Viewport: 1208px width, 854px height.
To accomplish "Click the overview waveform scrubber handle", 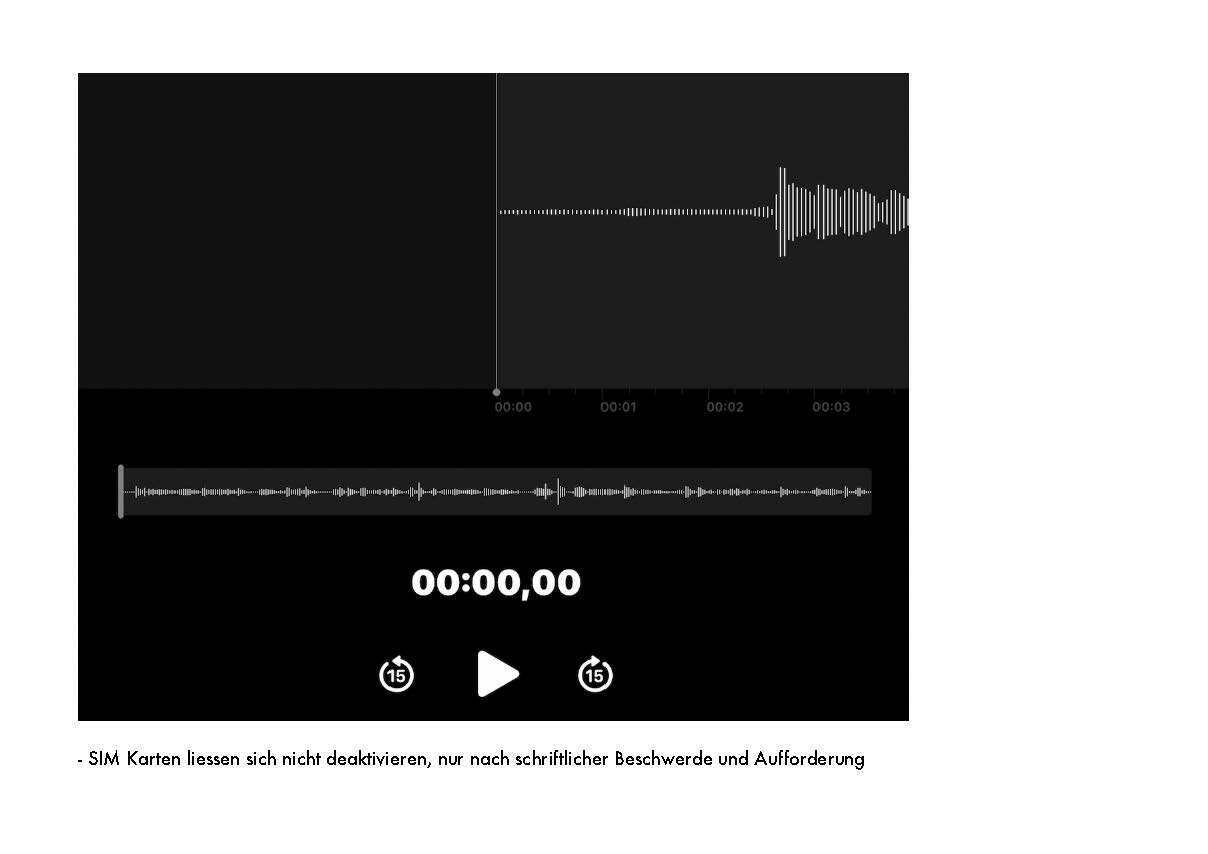I will pos(121,491).
